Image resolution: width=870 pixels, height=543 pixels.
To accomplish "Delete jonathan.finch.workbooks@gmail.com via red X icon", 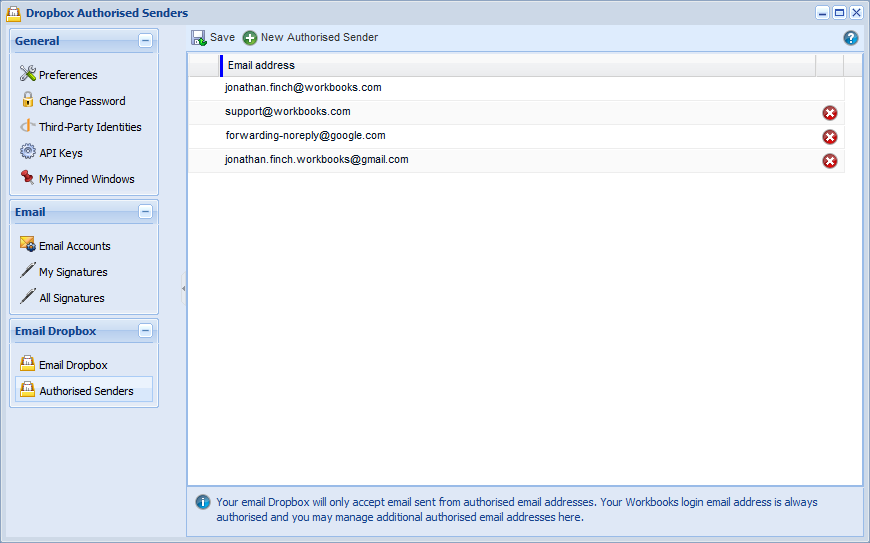I will point(829,161).
